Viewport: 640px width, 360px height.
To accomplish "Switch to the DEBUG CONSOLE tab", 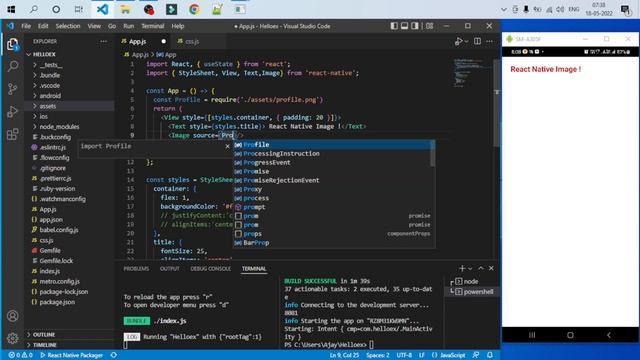I will pyautogui.click(x=211, y=269).
